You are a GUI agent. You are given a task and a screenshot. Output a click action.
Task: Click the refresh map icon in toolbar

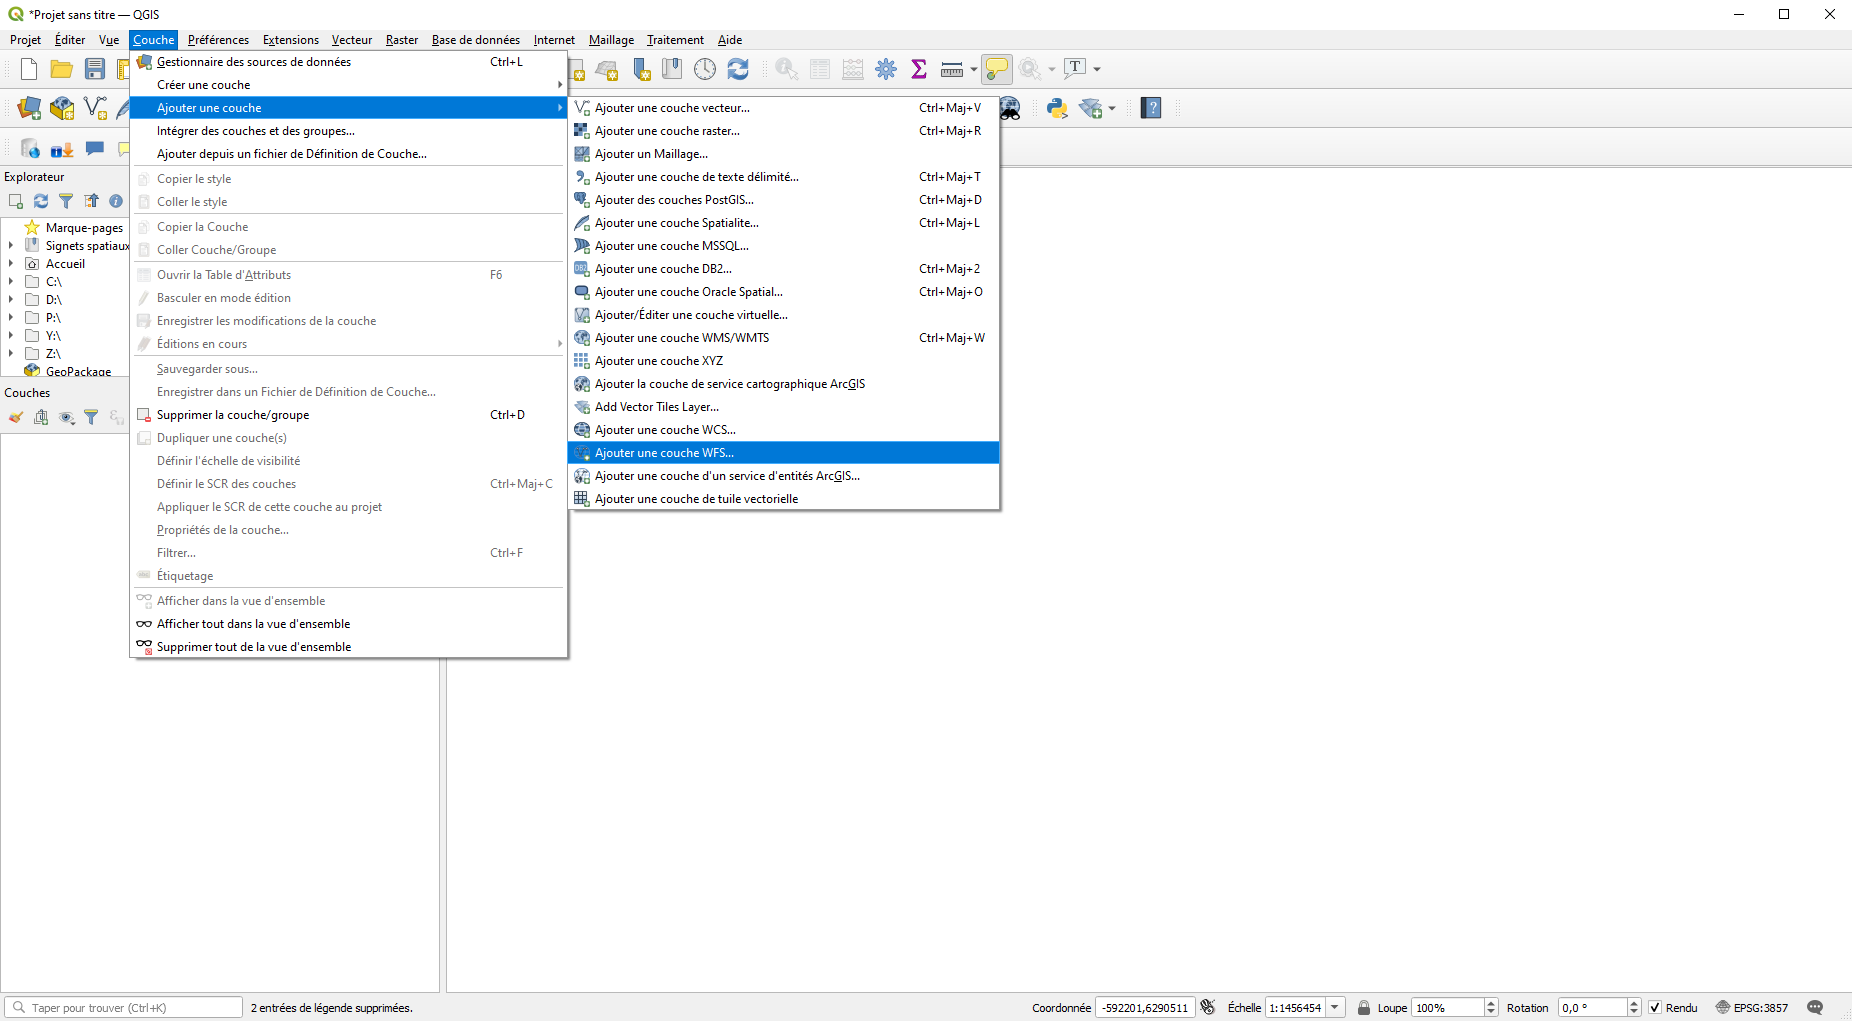[738, 69]
